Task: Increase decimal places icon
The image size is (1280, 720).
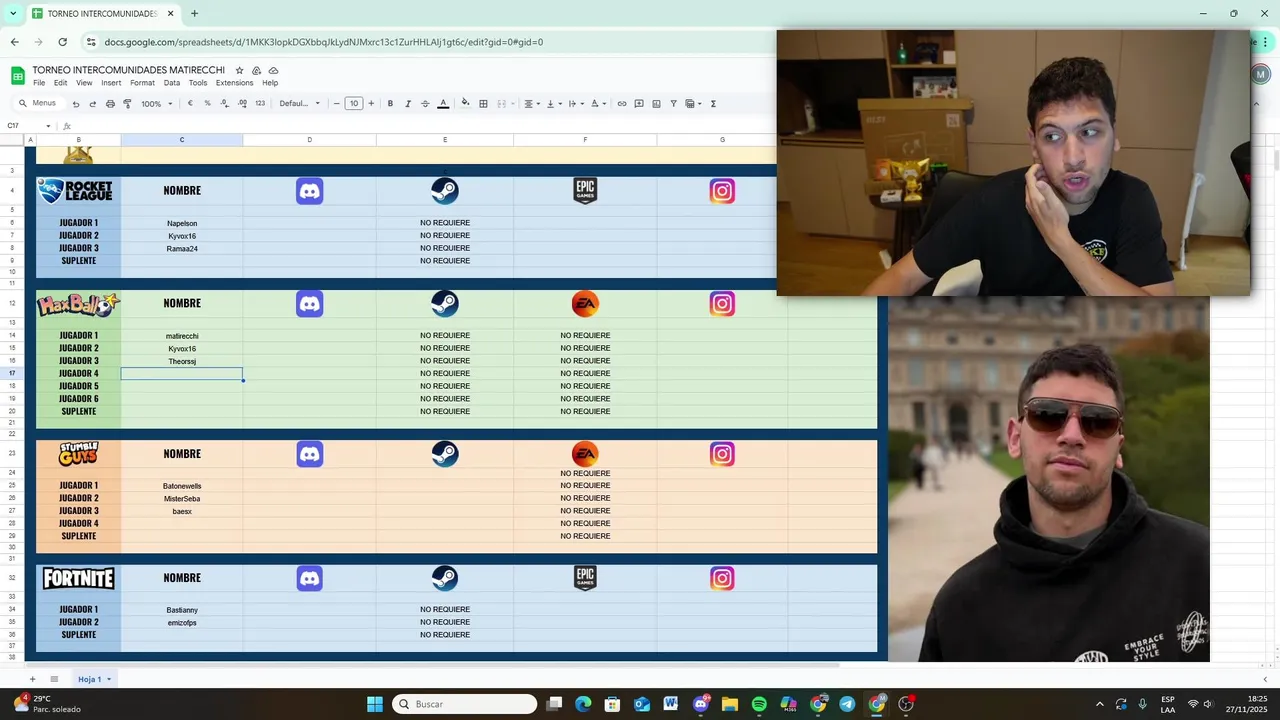Action: (243, 104)
